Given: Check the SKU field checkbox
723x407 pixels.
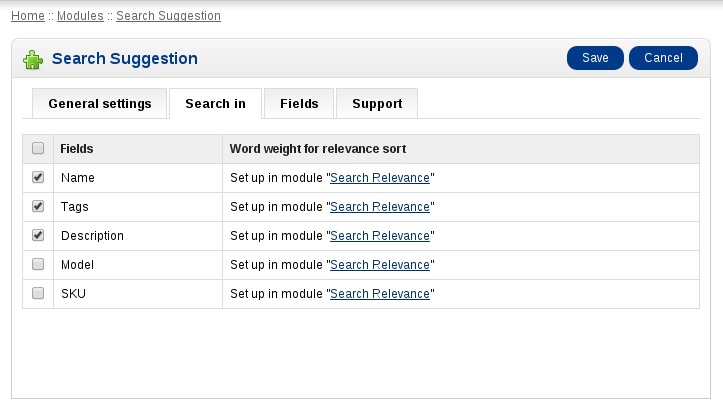Looking at the screenshot, I should [x=38, y=293].
